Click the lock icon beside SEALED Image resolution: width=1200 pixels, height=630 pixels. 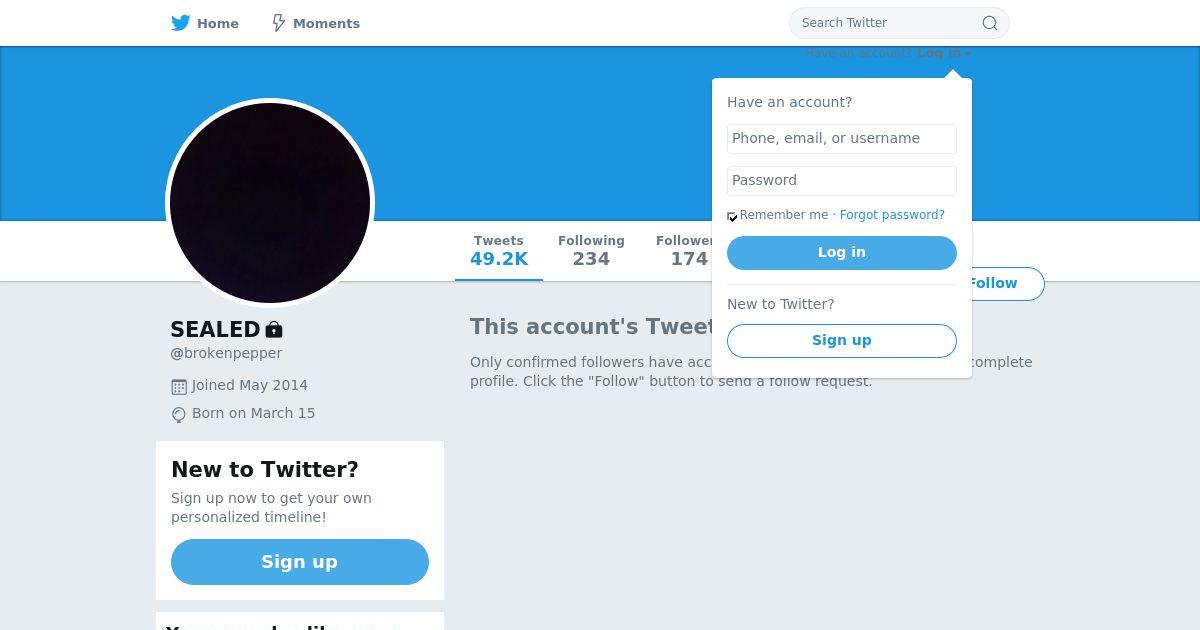274,329
